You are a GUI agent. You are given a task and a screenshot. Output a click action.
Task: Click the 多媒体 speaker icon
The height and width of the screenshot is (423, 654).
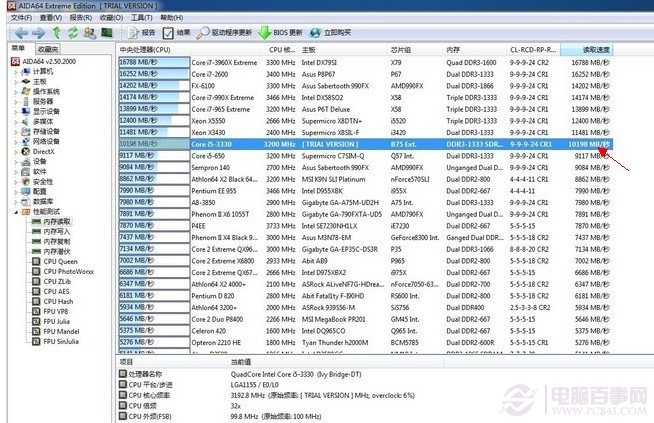point(26,121)
